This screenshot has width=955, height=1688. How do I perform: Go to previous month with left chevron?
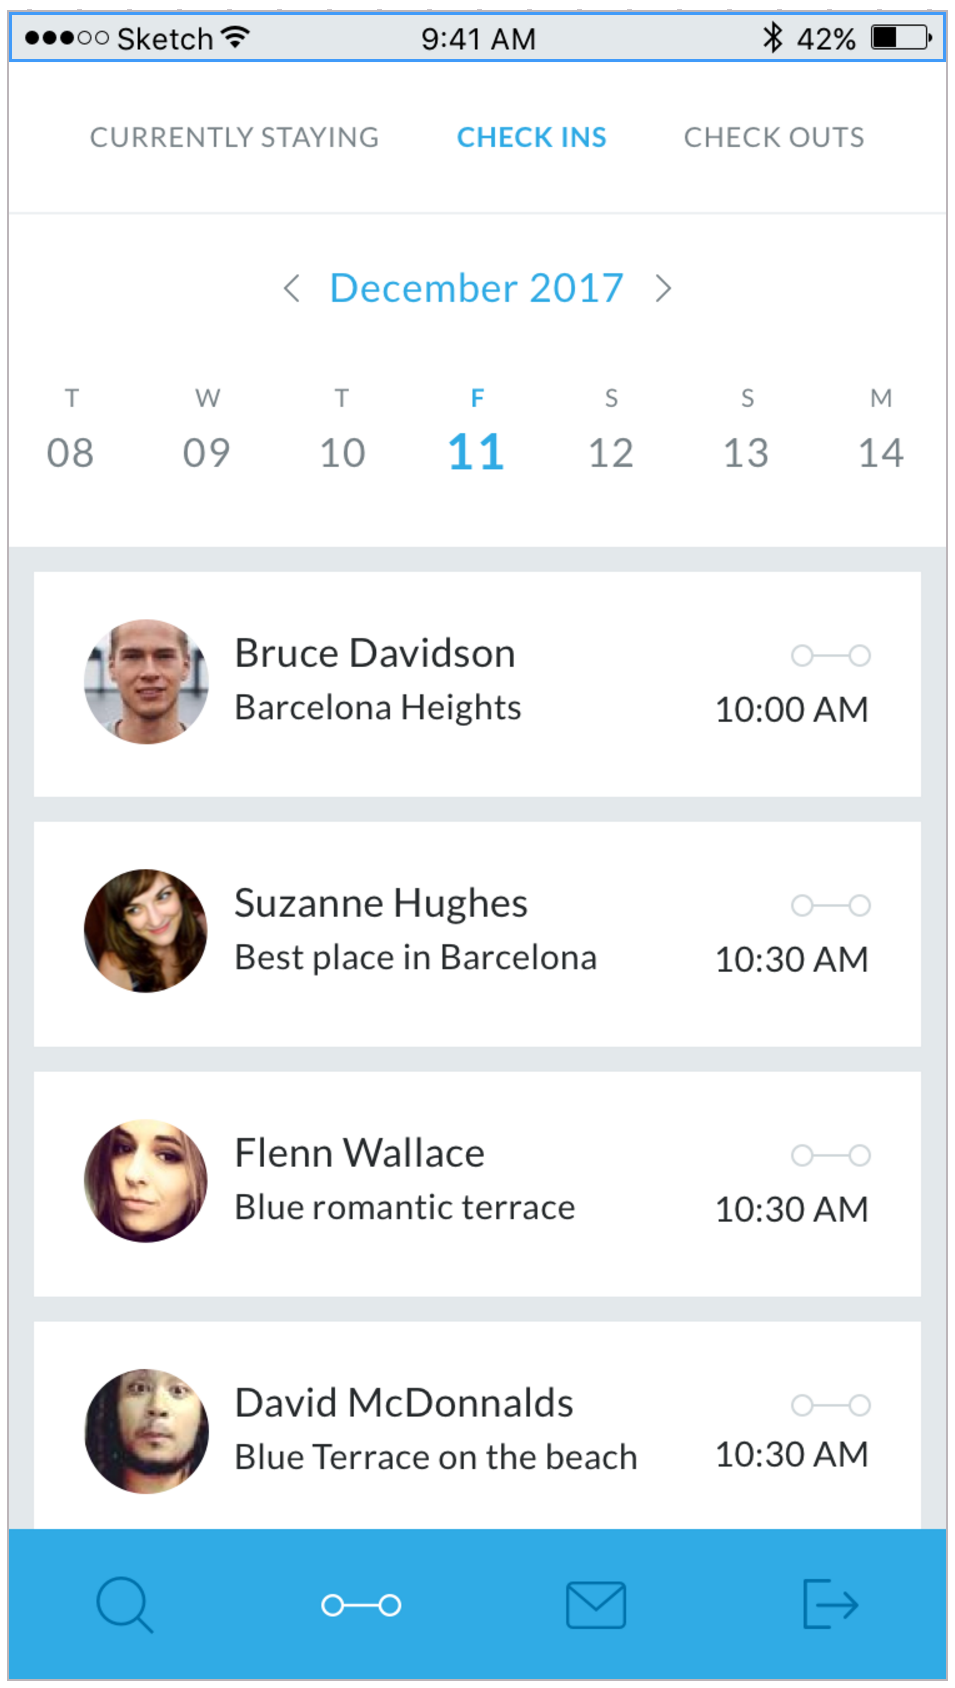pos(291,289)
